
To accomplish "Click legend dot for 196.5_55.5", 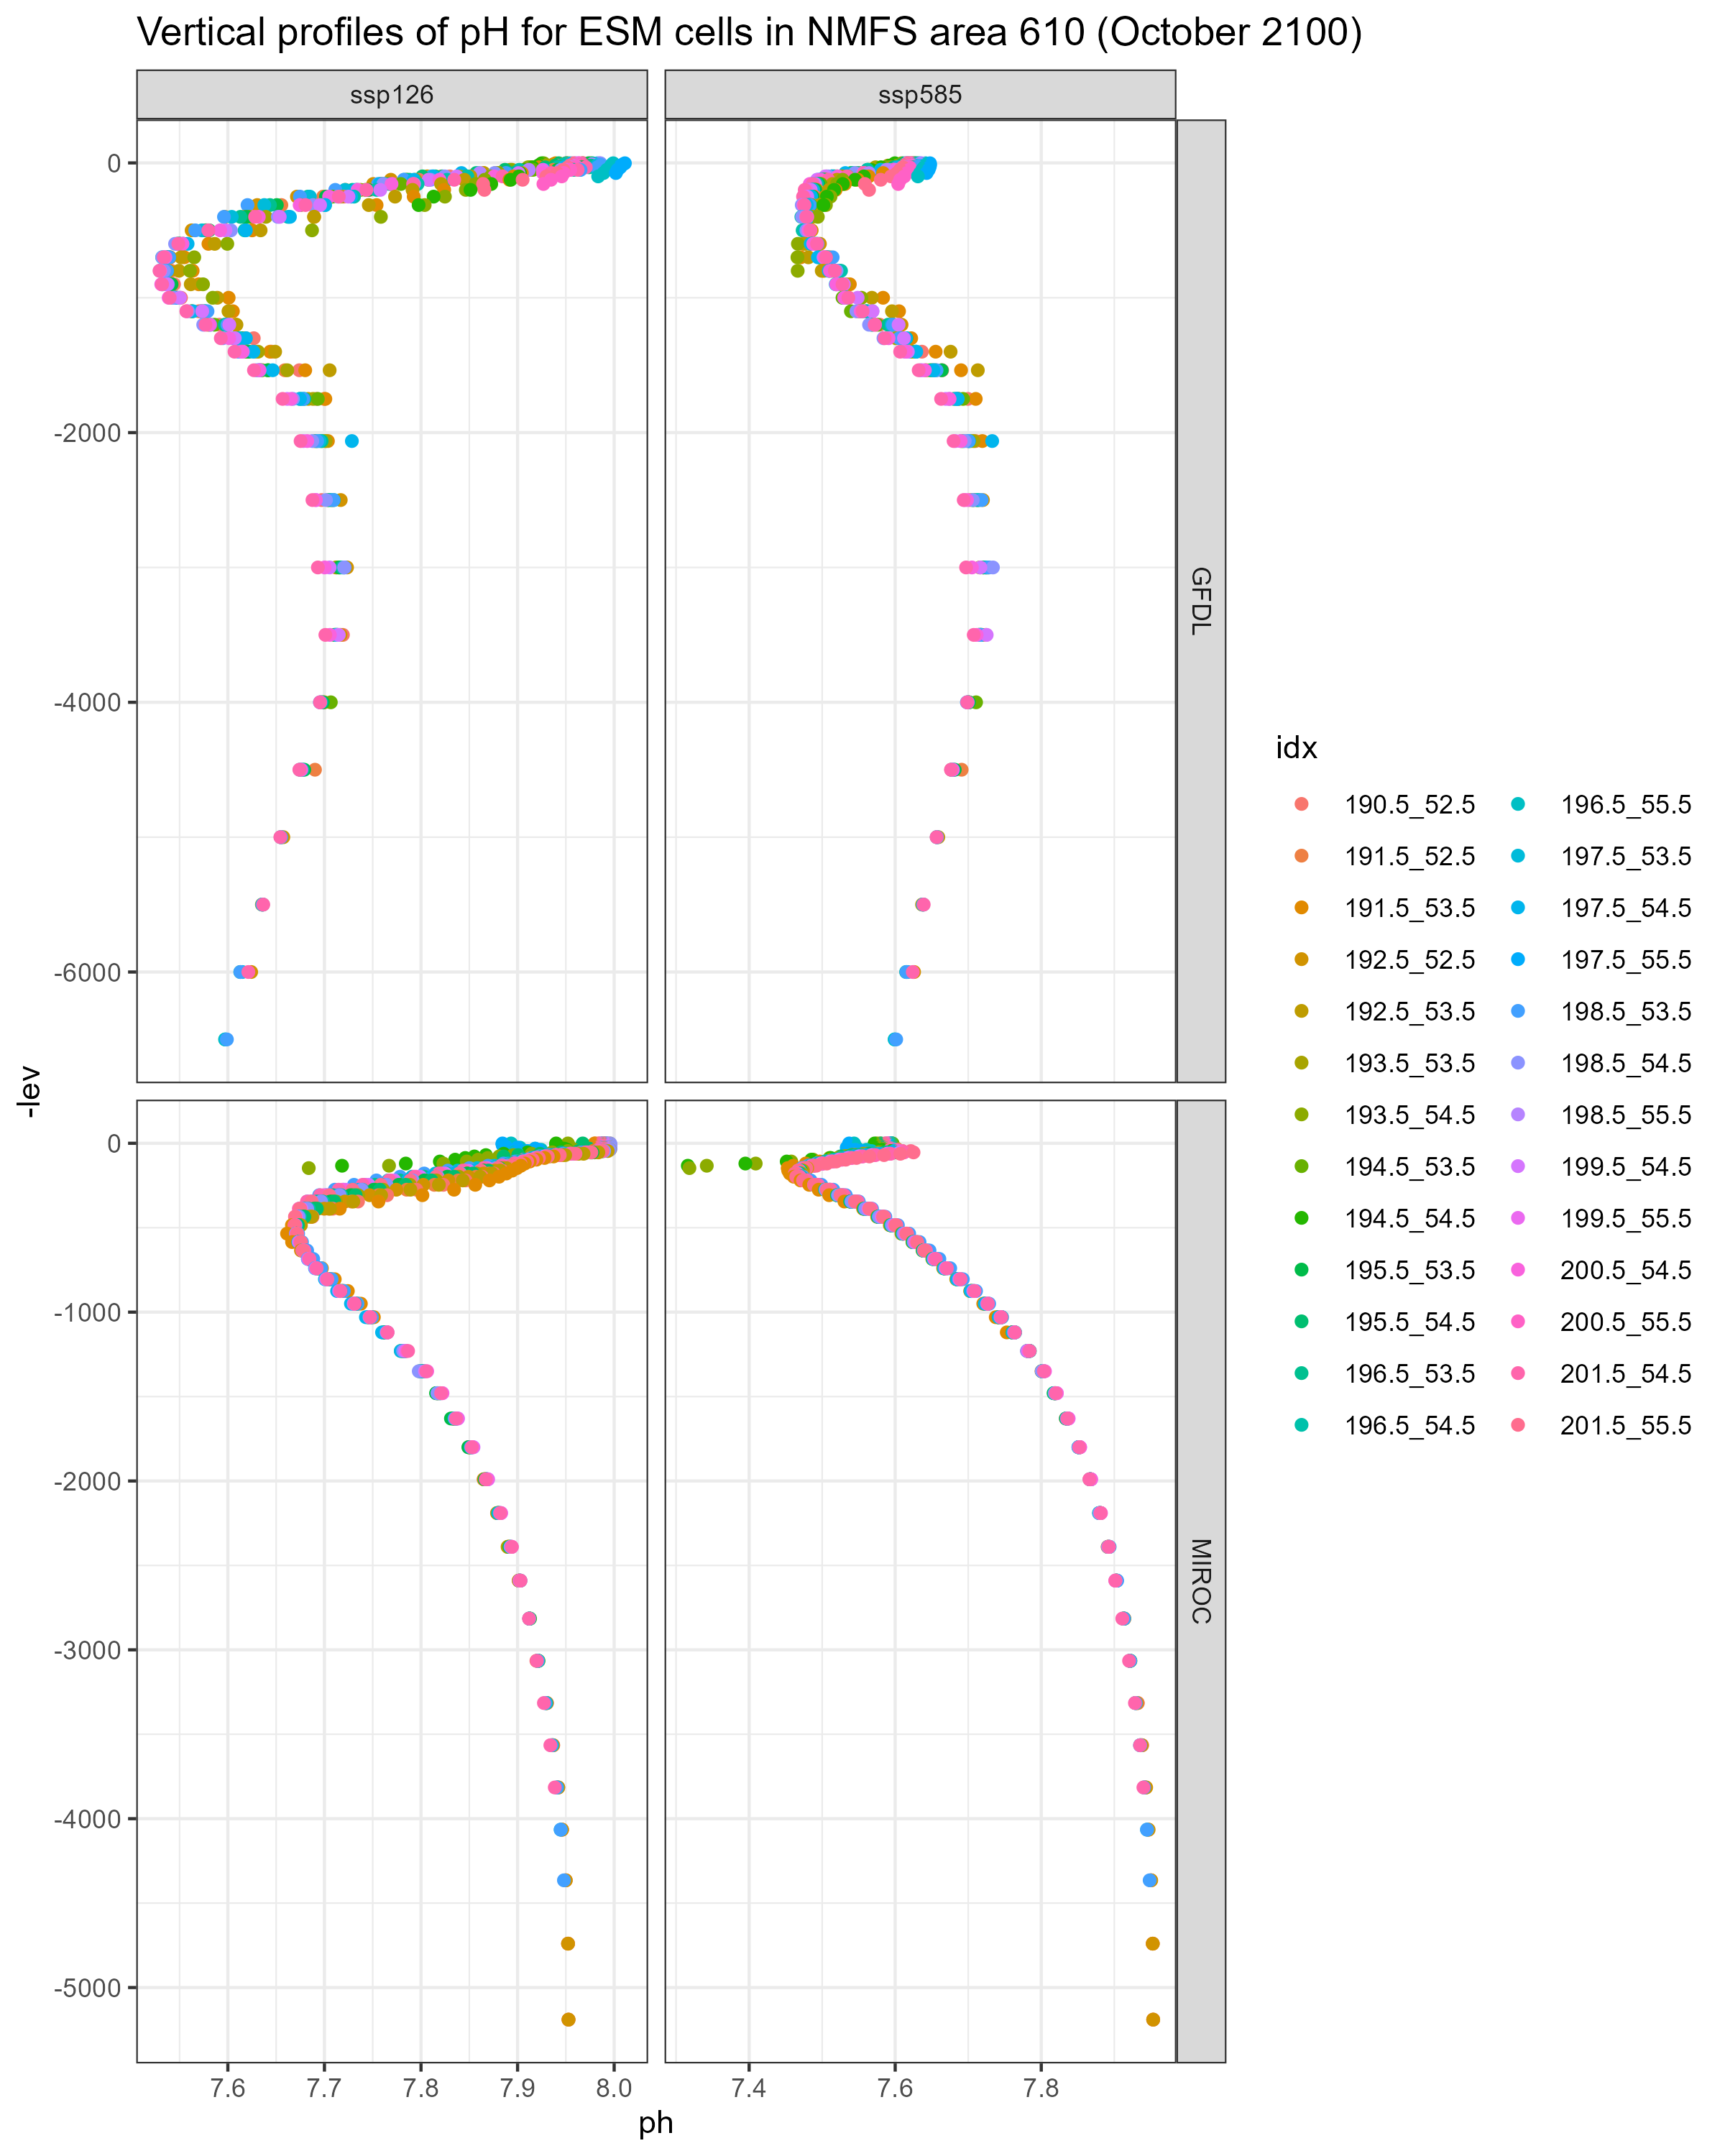I will coord(1517,804).
